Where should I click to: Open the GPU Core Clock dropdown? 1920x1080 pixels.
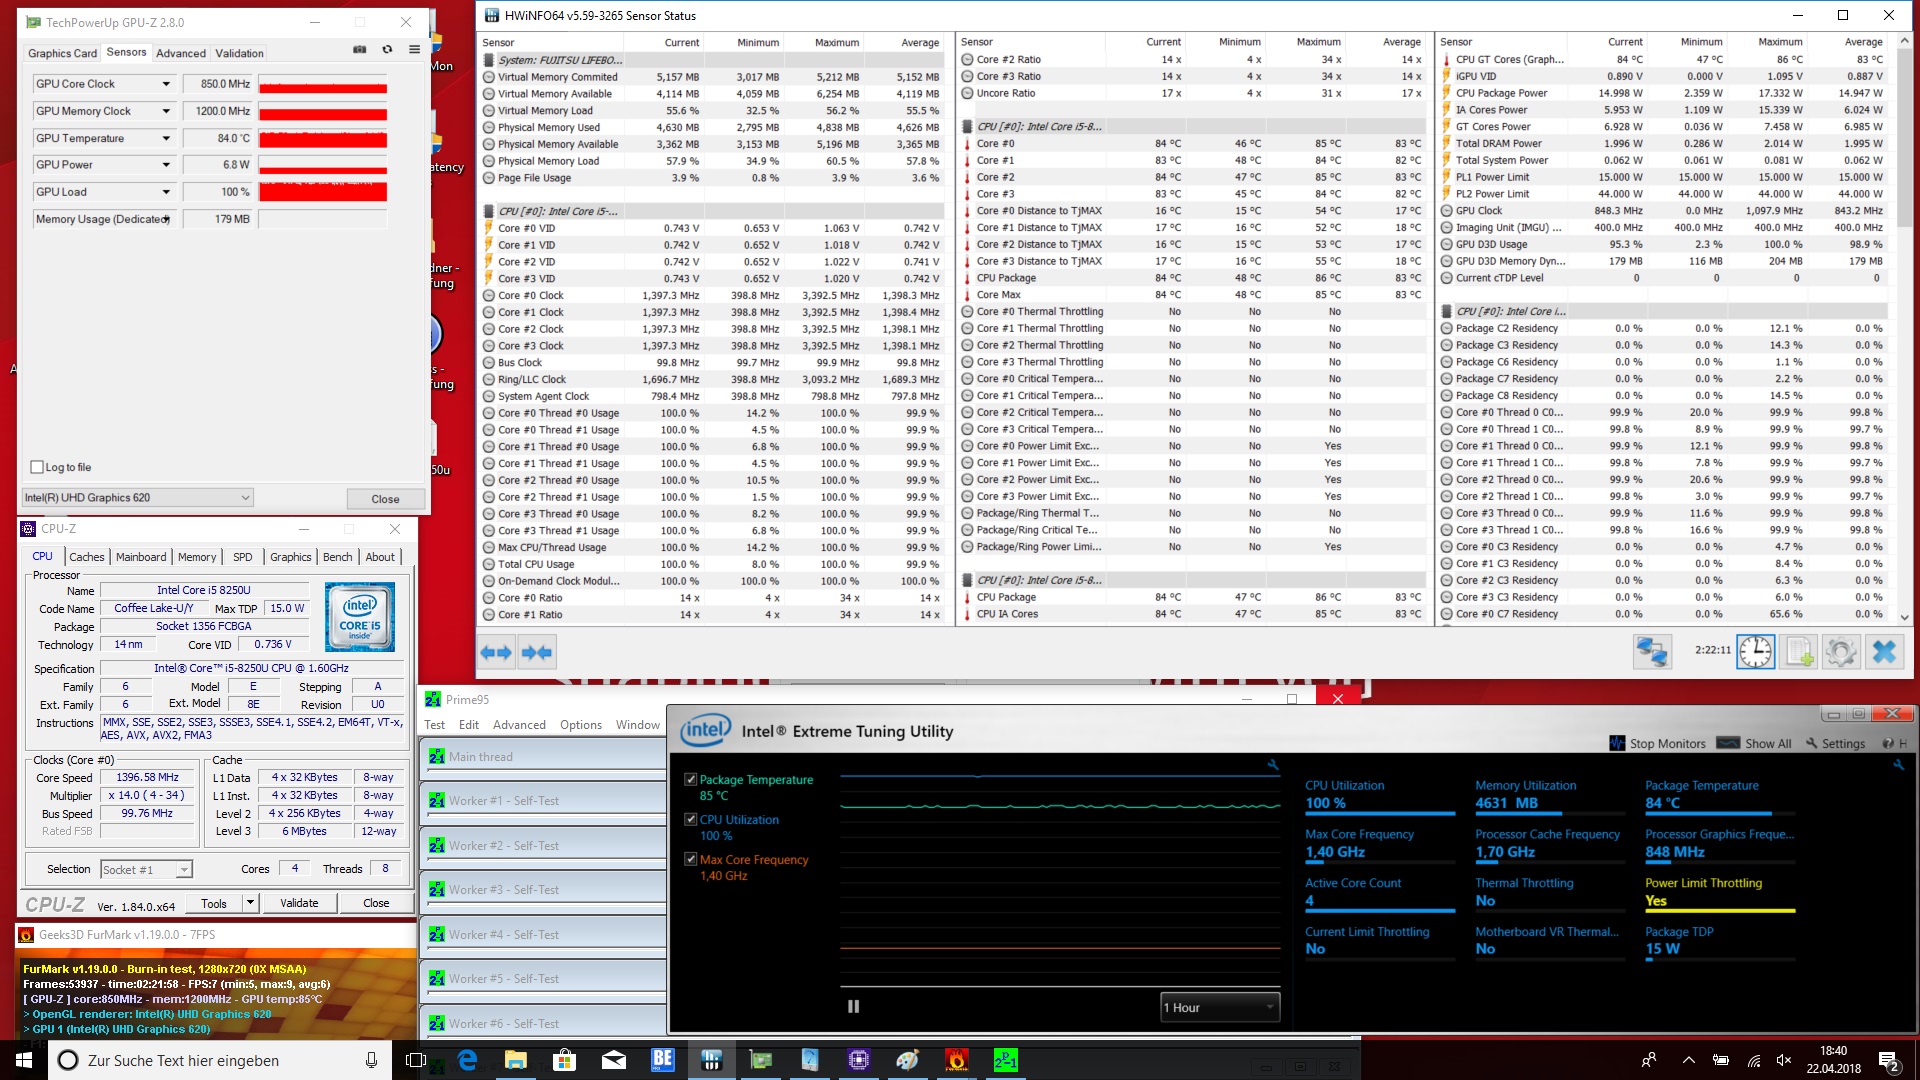(x=166, y=84)
